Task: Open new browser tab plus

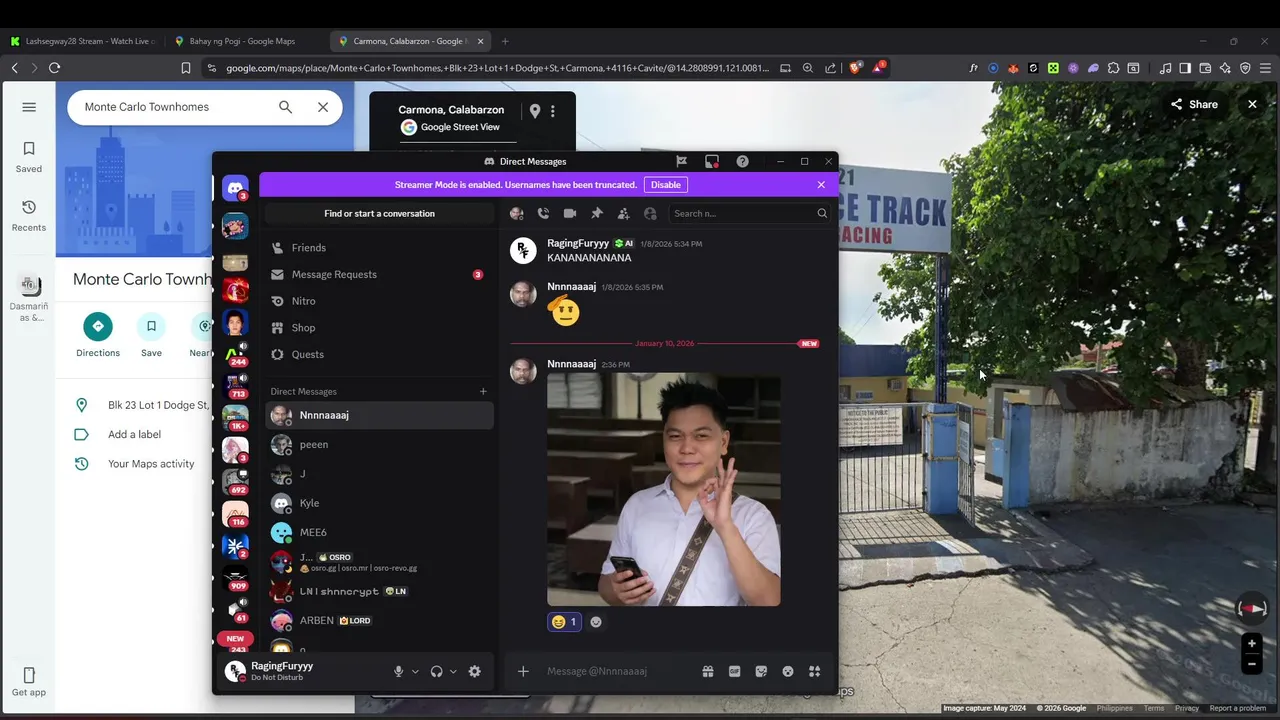Action: point(505,41)
